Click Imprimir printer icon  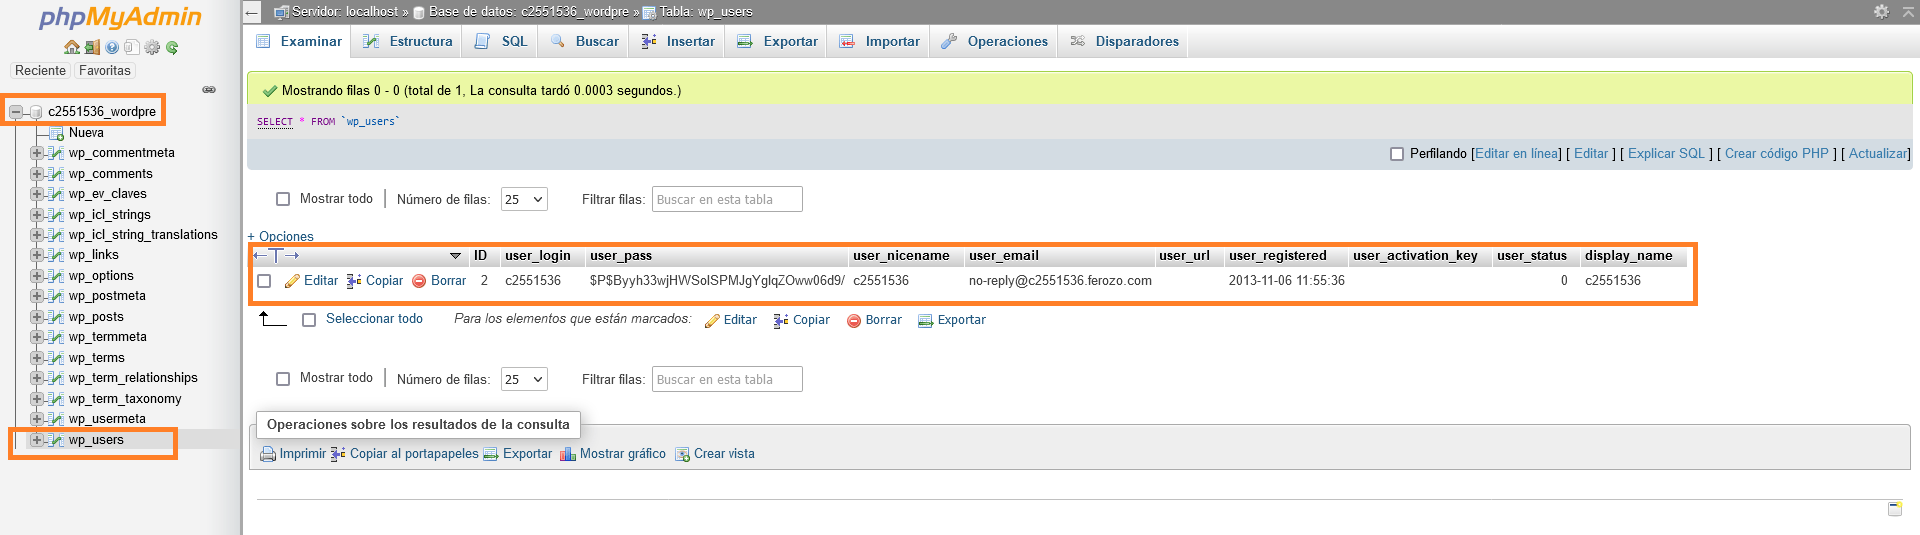(x=268, y=454)
